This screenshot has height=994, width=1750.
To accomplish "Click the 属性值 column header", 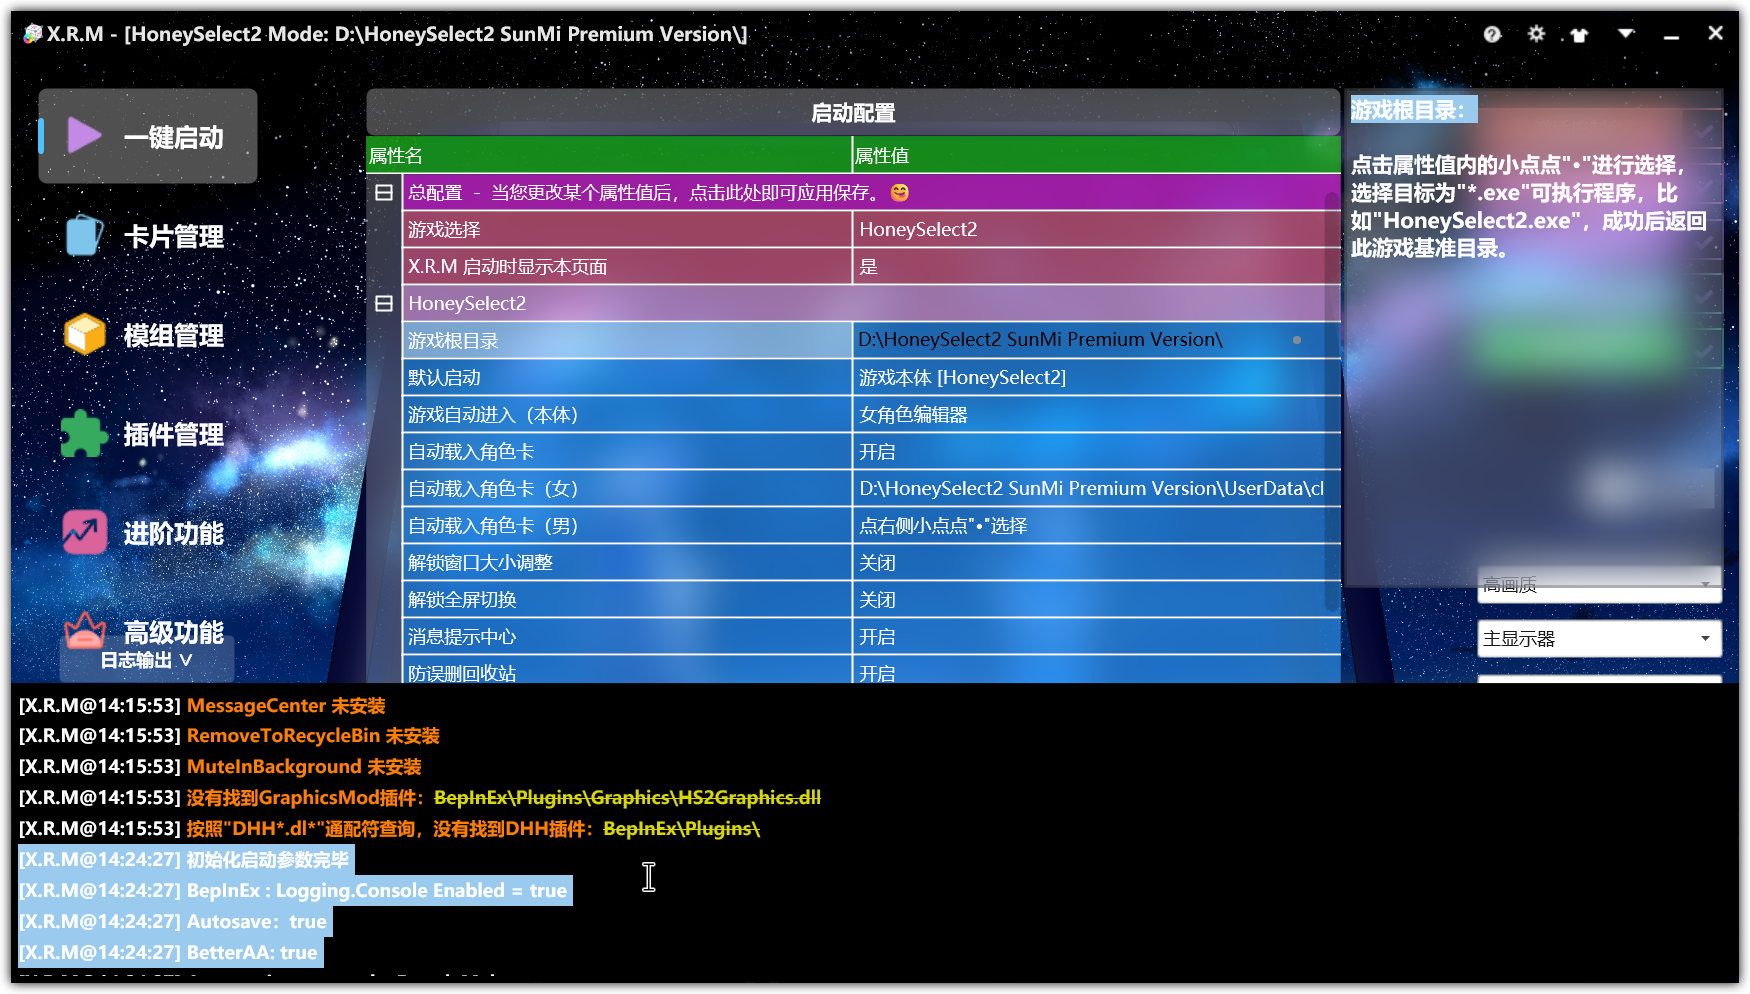I will [1096, 155].
